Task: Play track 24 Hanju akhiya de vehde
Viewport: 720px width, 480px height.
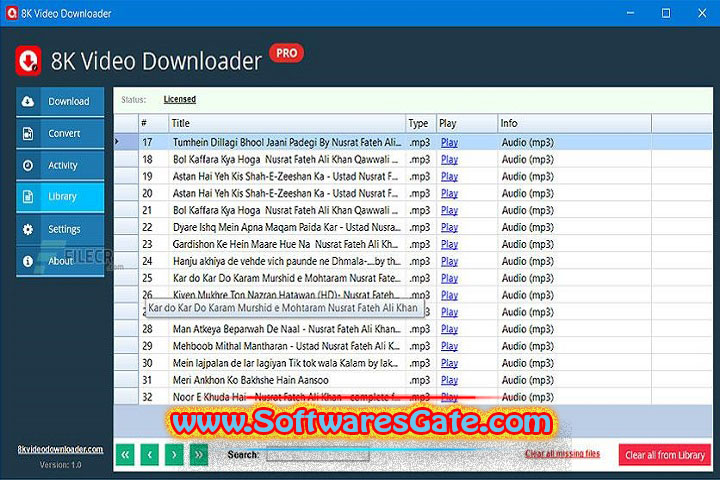Action: click(449, 261)
